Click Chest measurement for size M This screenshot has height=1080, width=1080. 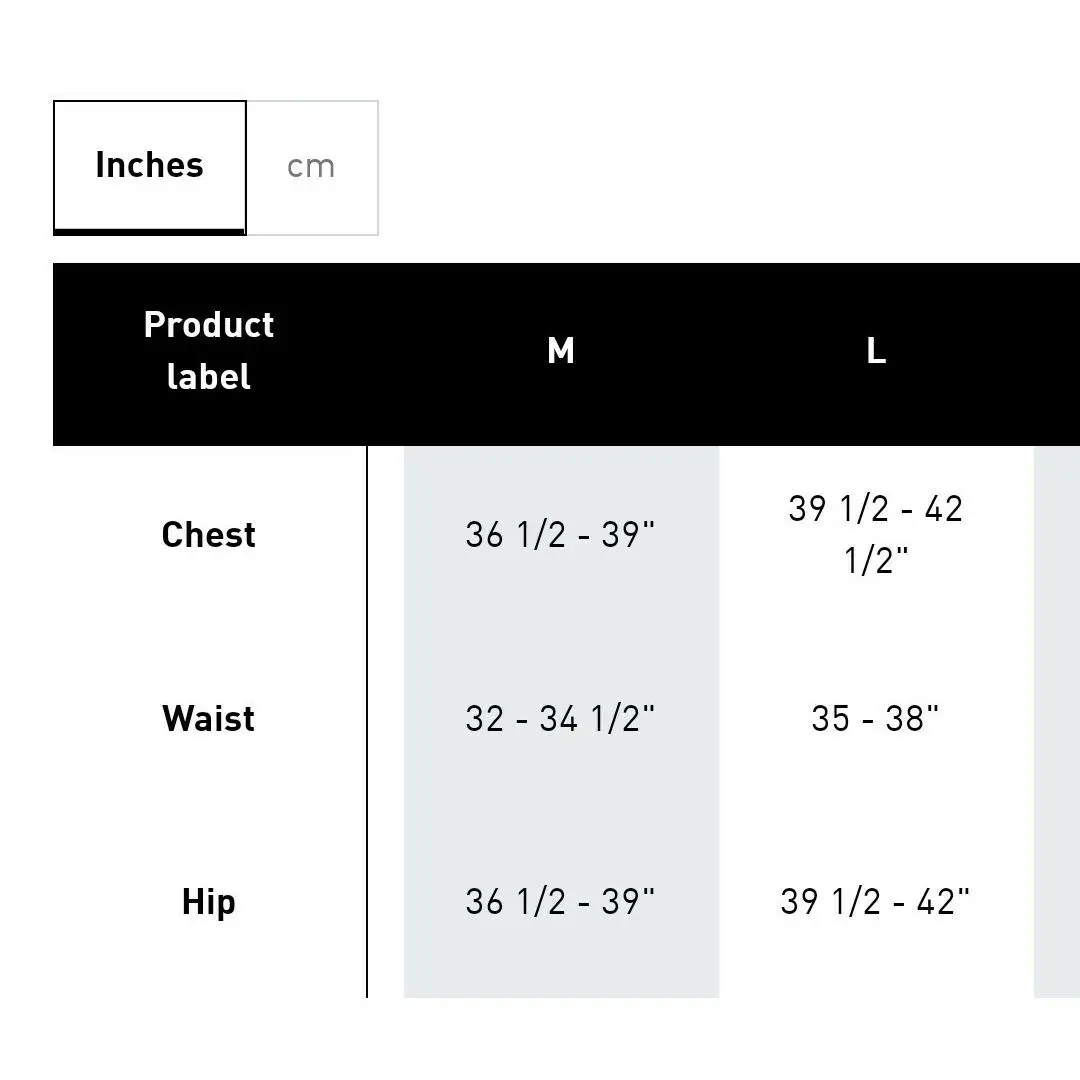(560, 534)
